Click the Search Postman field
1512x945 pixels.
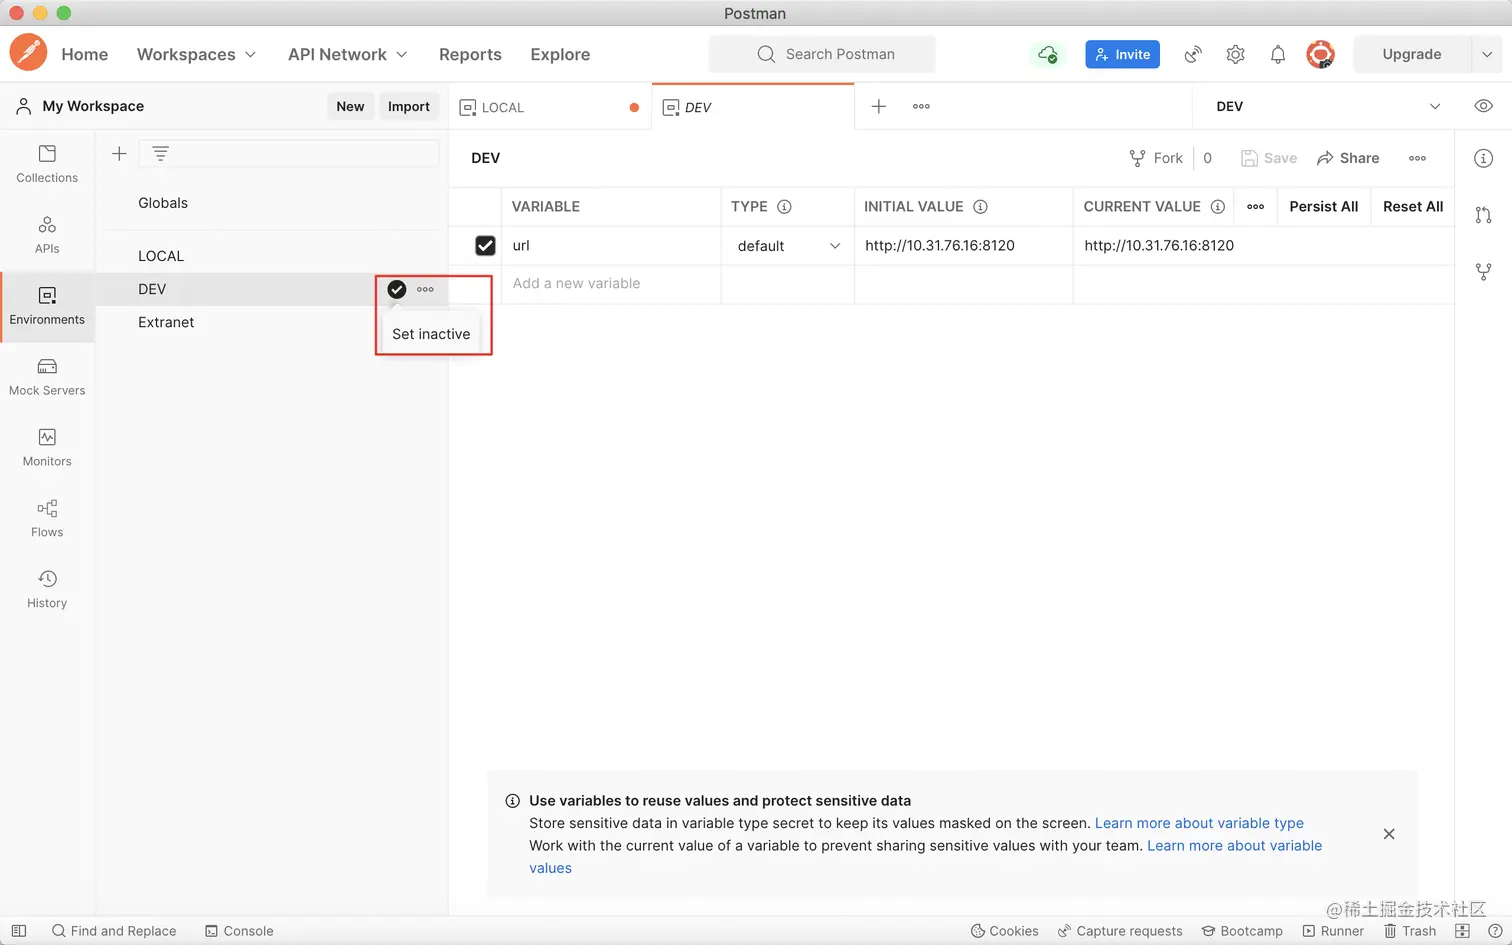pos(822,54)
